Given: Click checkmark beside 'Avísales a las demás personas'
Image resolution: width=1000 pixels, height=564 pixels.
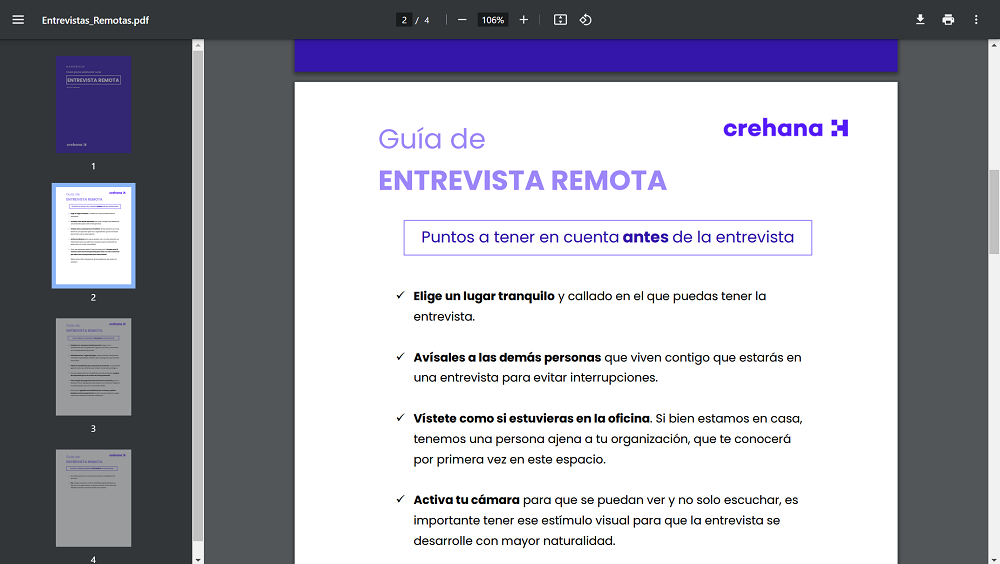Looking at the screenshot, I should point(400,356).
